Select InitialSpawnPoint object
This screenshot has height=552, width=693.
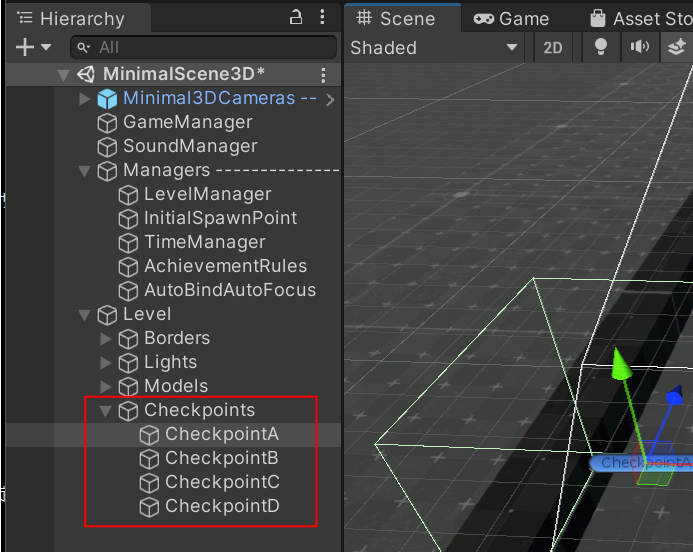[221, 218]
